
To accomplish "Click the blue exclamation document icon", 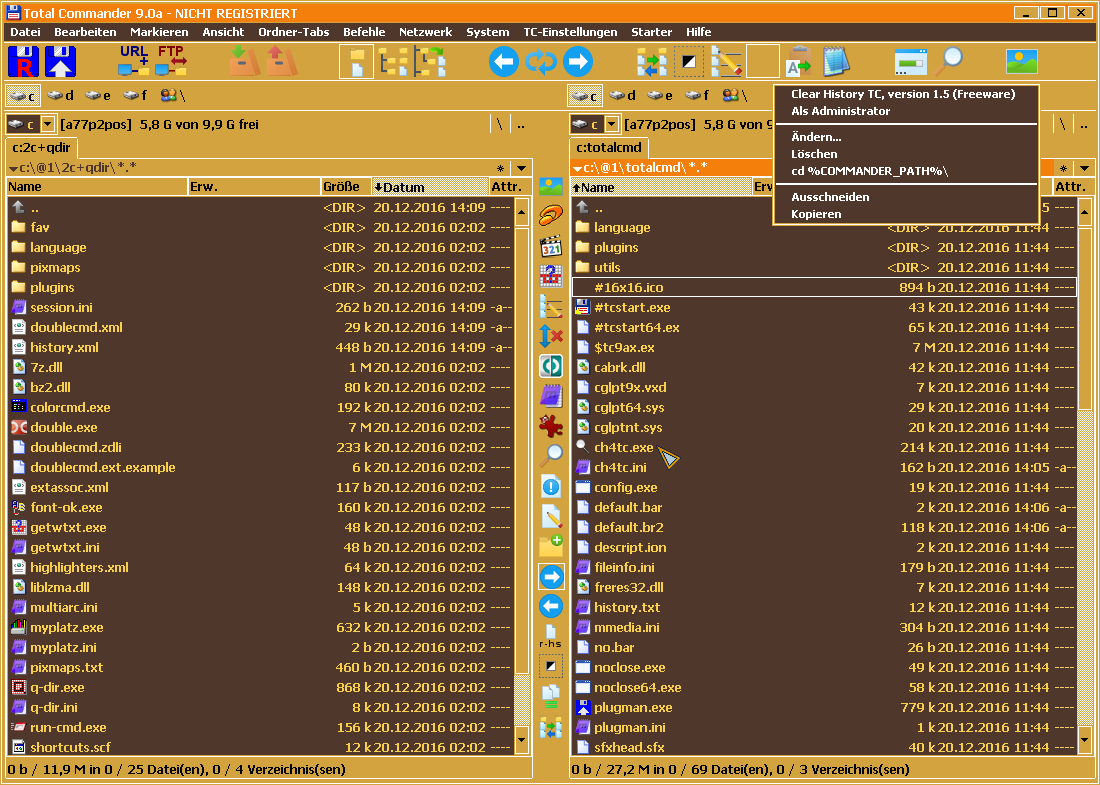I will point(551,485).
